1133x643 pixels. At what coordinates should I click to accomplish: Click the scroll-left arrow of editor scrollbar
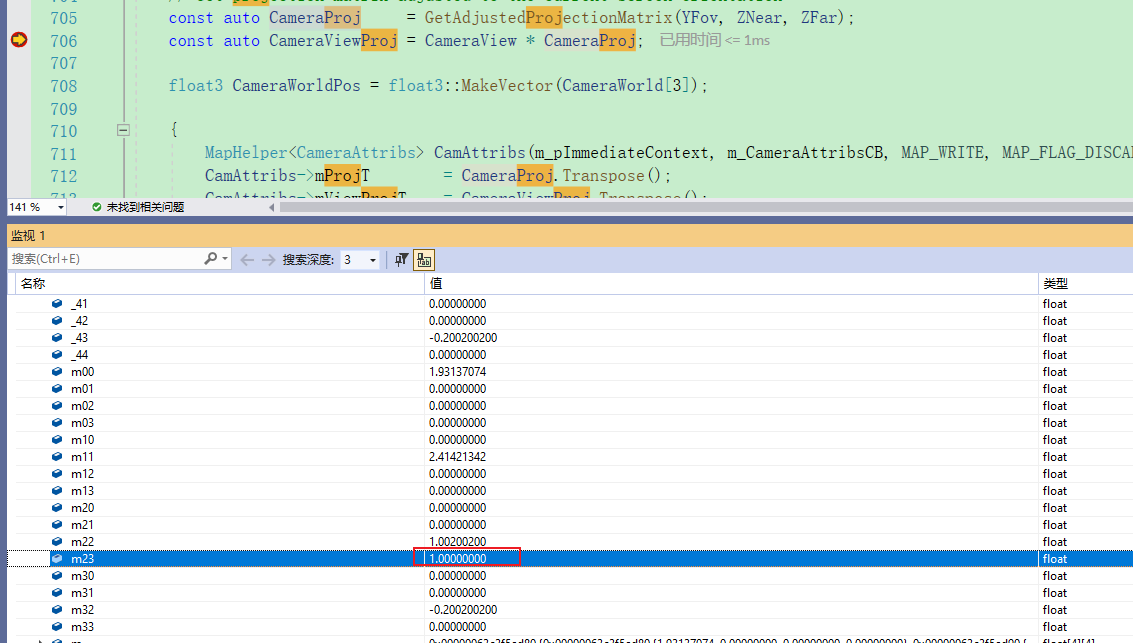pyautogui.click(x=272, y=207)
